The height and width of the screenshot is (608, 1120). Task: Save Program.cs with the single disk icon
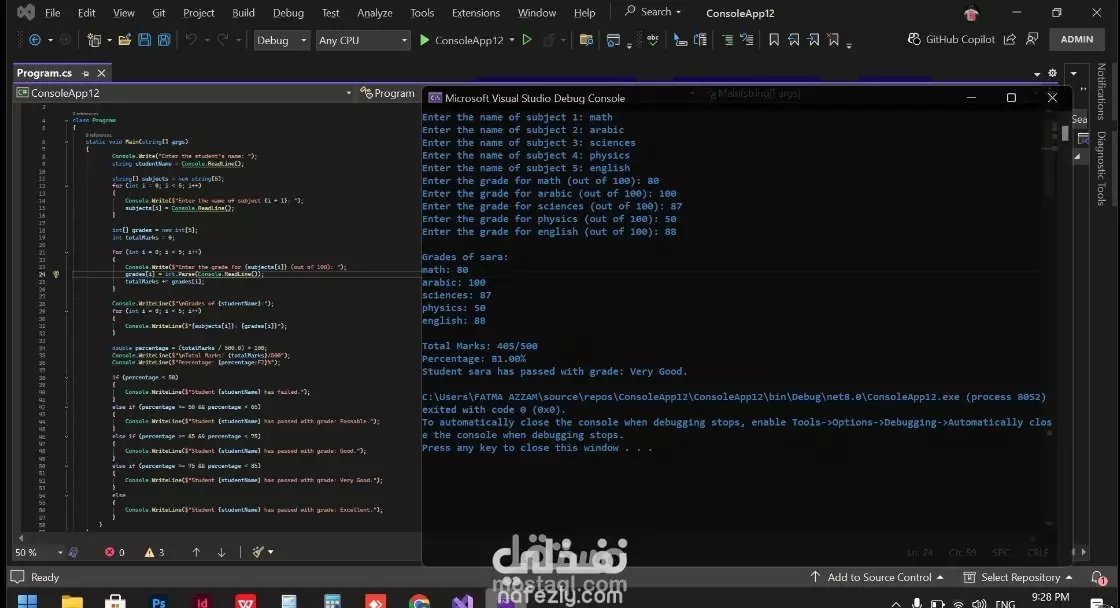click(144, 40)
